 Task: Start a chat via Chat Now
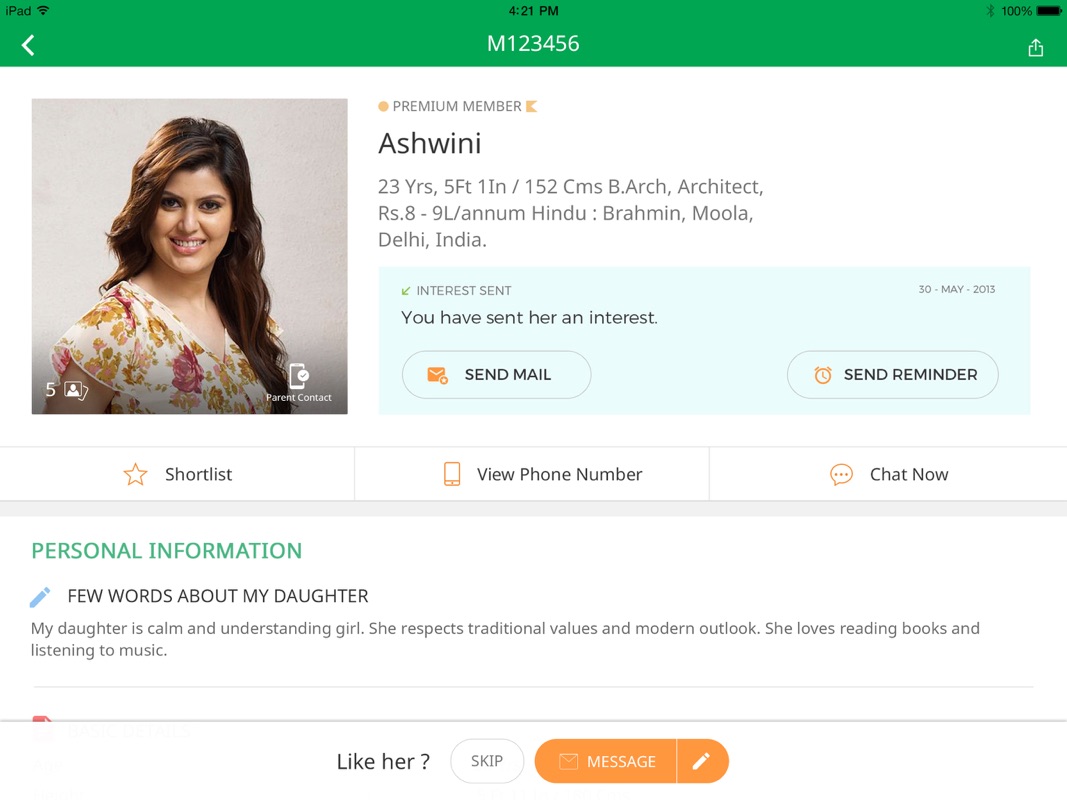[x=888, y=474]
